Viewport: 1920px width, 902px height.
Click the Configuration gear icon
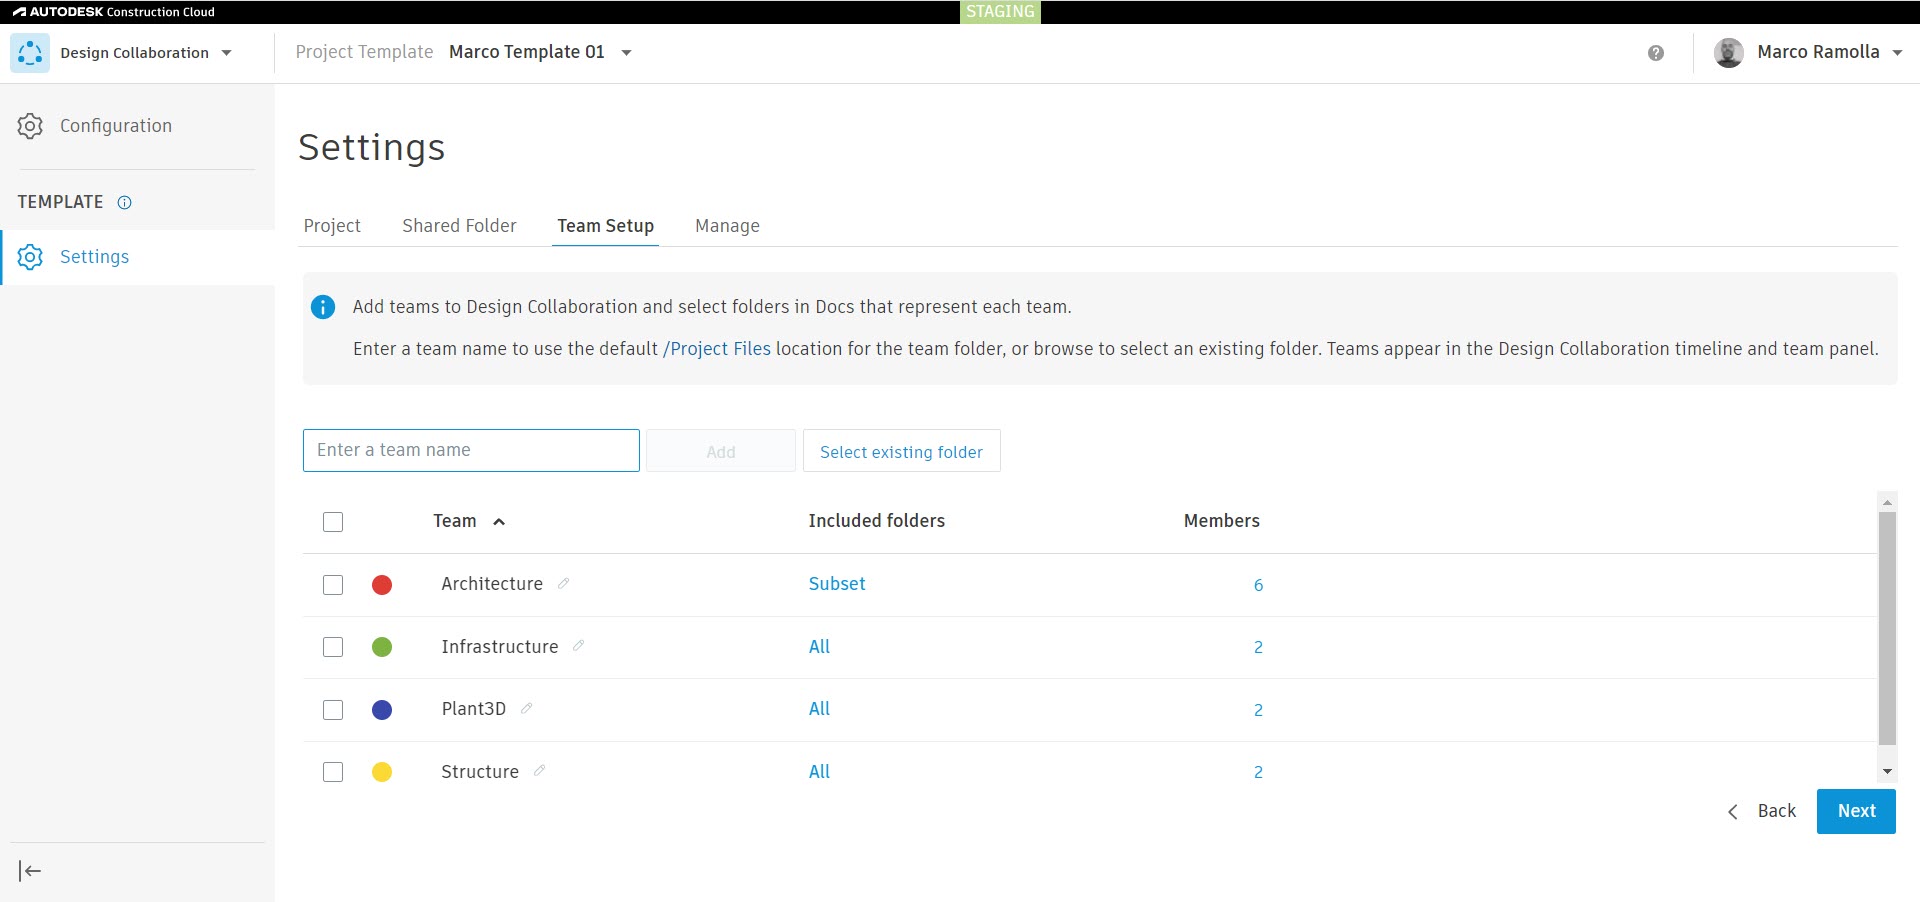[x=30, y=126]
